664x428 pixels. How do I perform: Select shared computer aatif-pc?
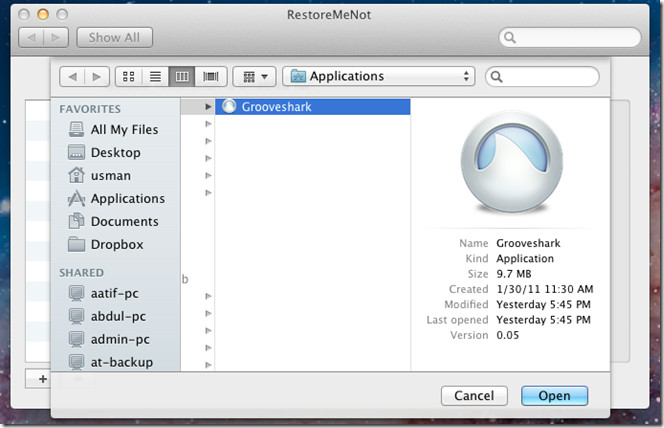(116, 293)
